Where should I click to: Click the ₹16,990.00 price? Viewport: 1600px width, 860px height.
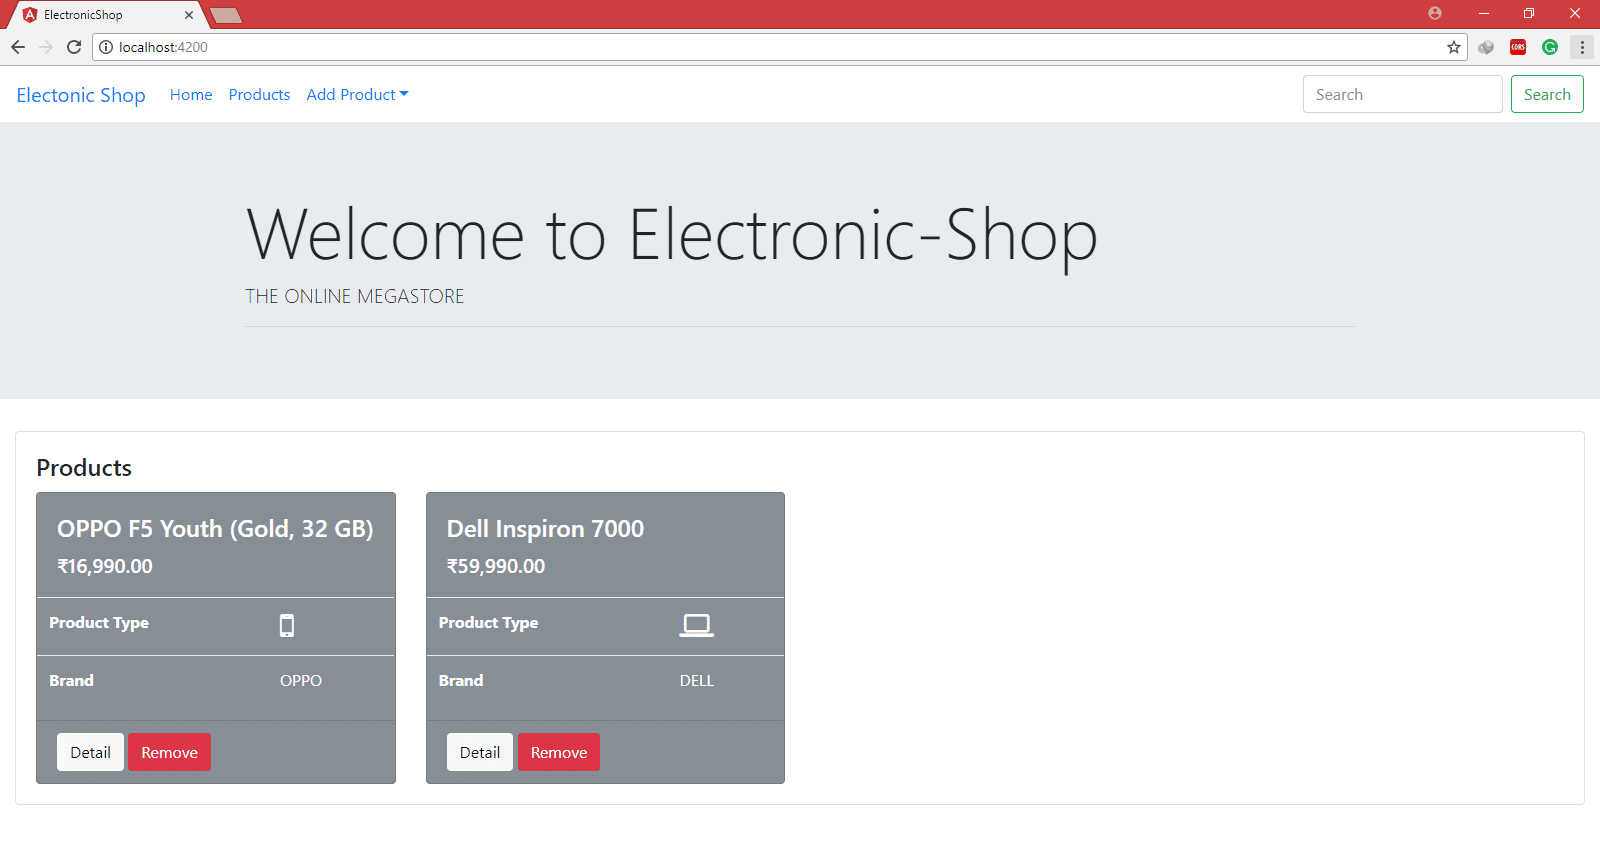(x=105, y=566)
